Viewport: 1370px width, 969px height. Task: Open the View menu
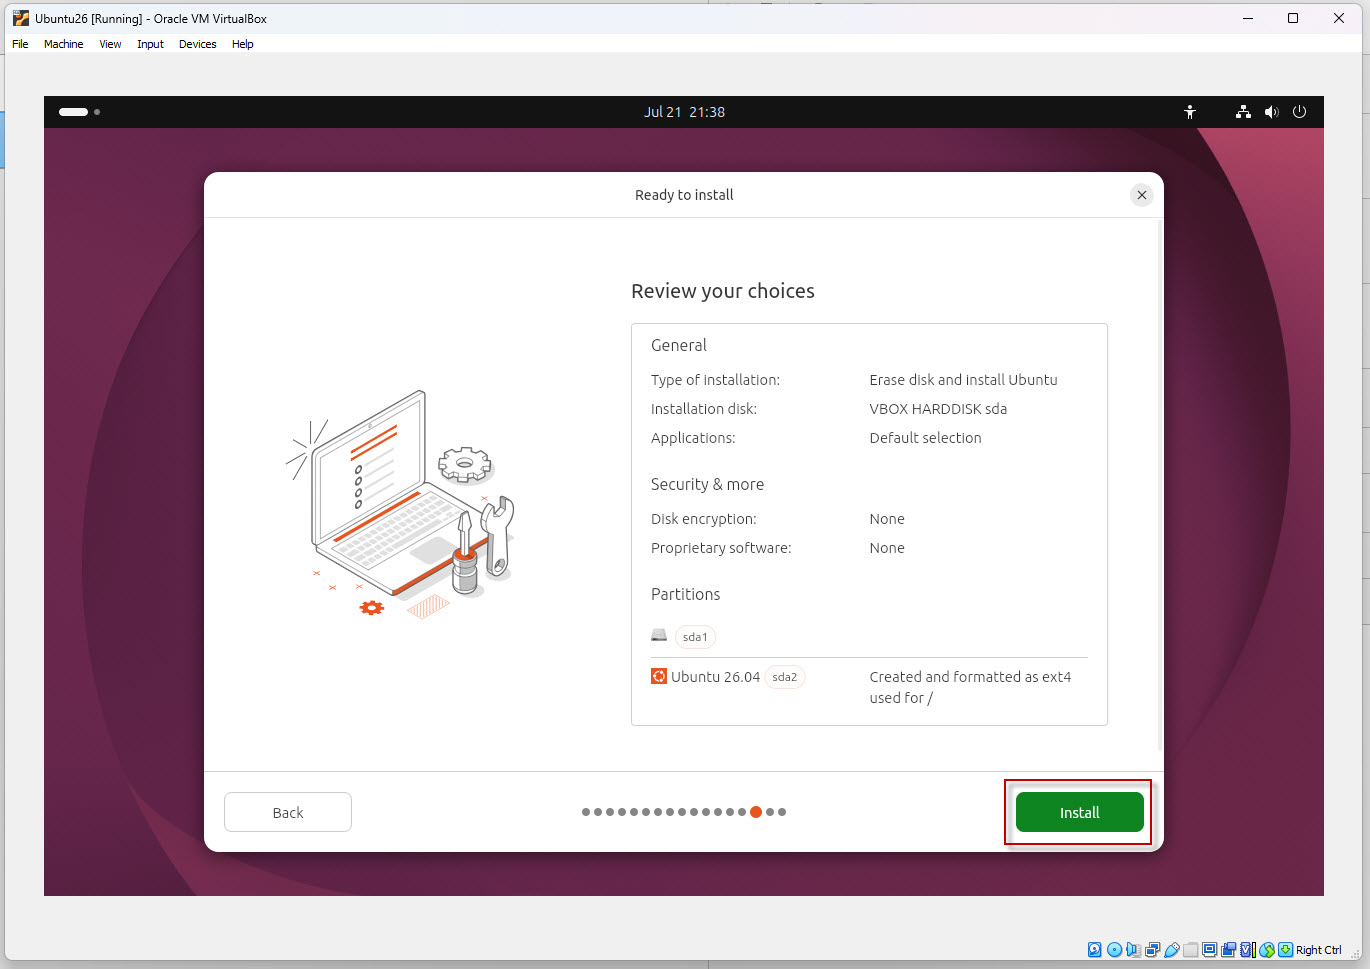[x=110, y=44]
